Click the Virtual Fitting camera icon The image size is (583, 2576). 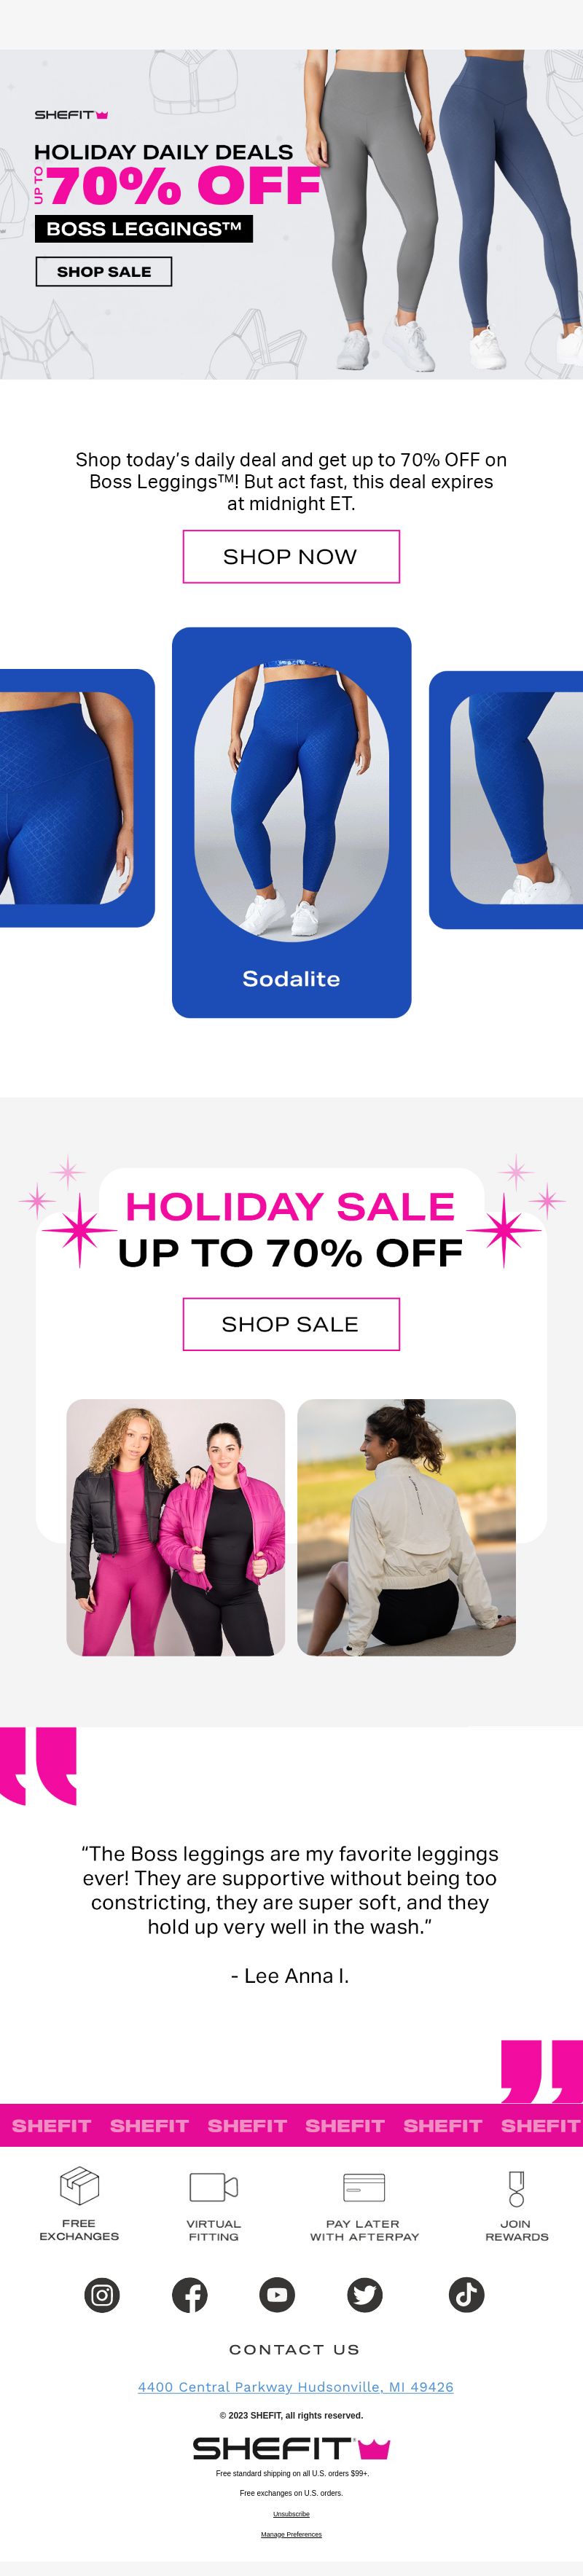tap(214, 2187)
